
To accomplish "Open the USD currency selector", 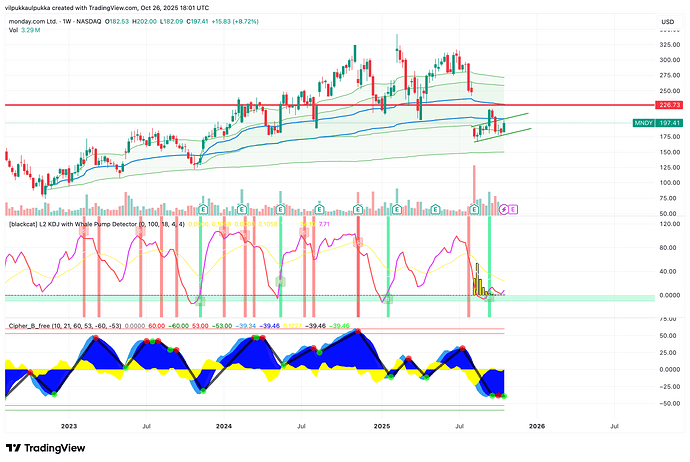I will [668, 22].
